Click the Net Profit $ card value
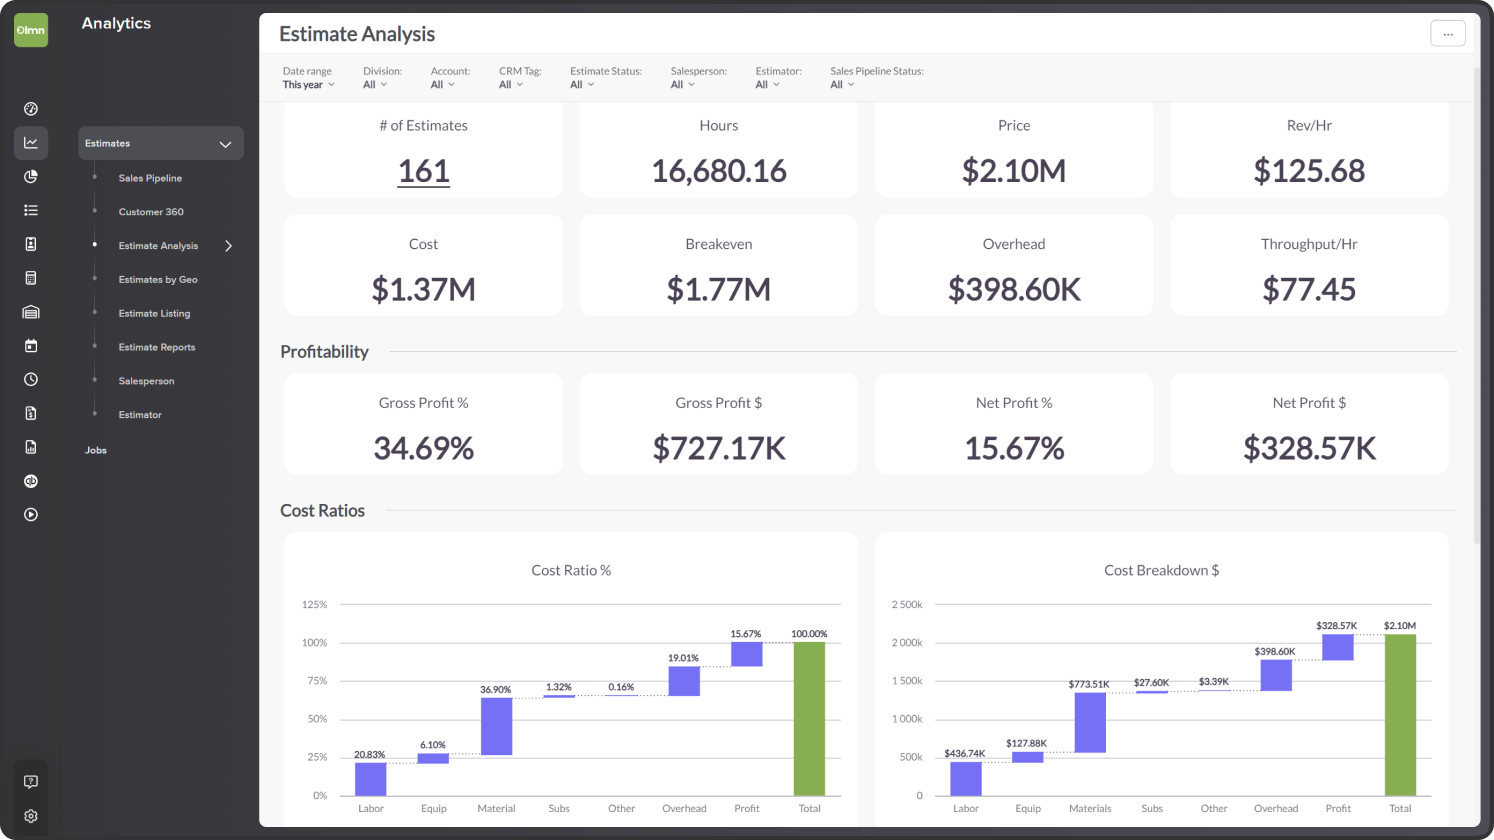The height and width of the screenshot is (840, 1494). tap(1309, 448)
